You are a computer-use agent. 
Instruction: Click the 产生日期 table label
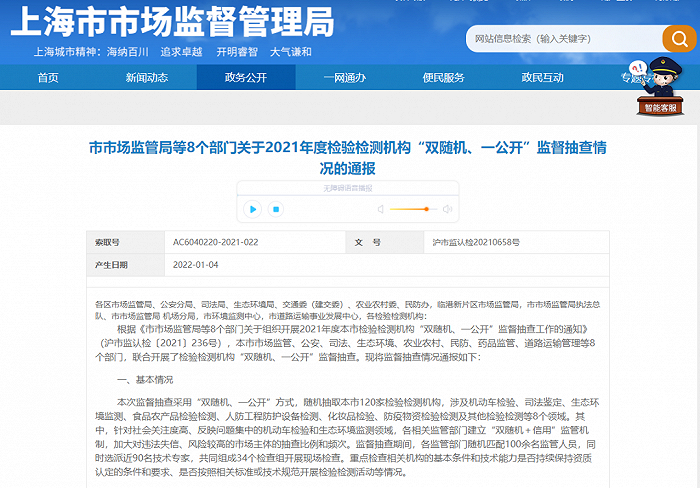[111, 265]
